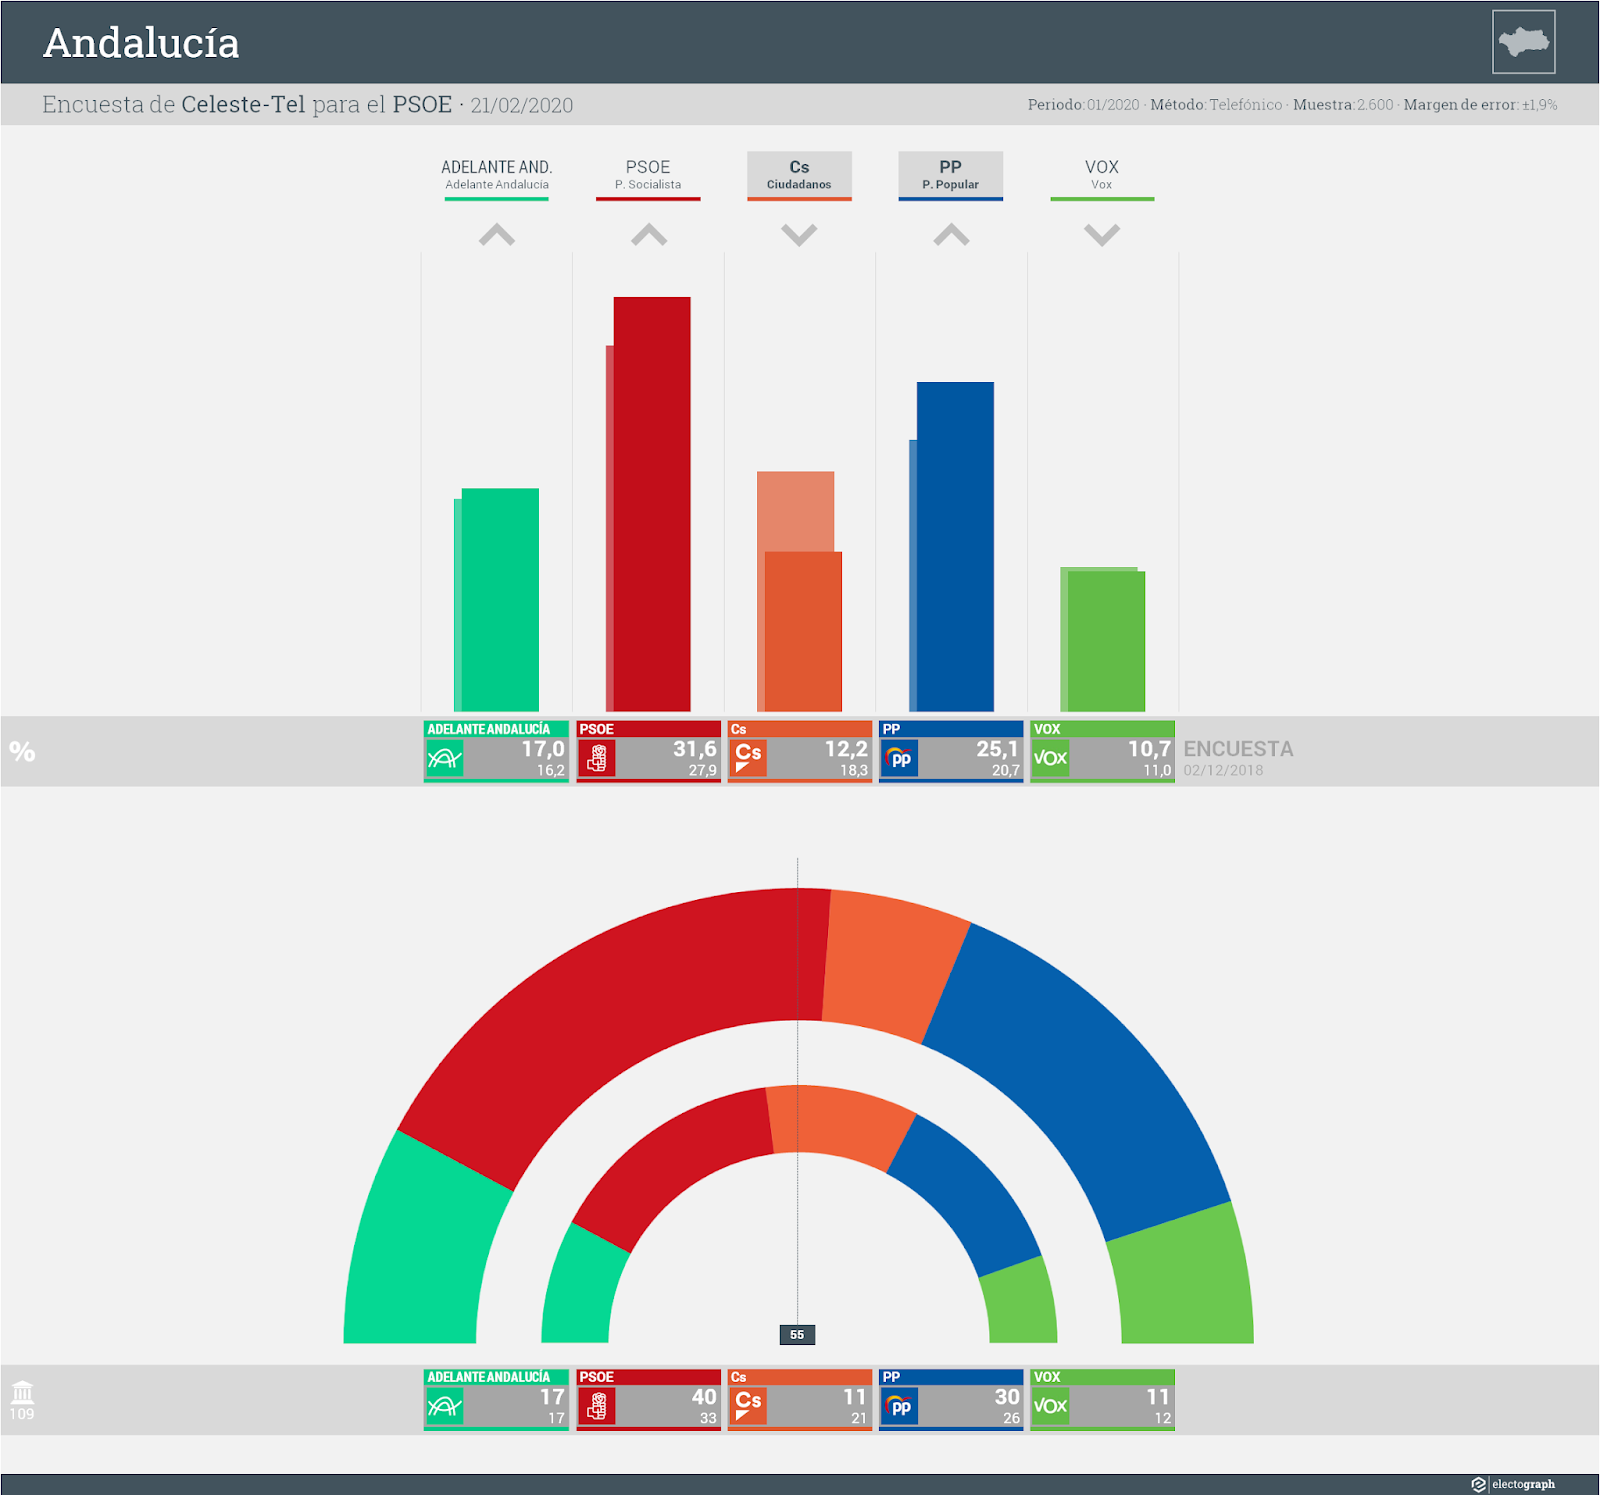Select the PP P. Popular header tab

(x=950, y=175)
